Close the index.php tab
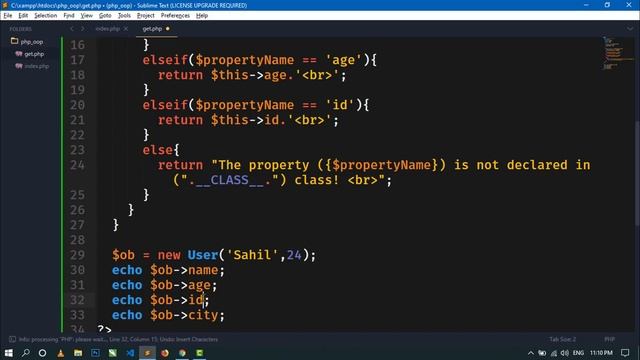Viewport: 640px width, 360px height. (x=126, y=29)
